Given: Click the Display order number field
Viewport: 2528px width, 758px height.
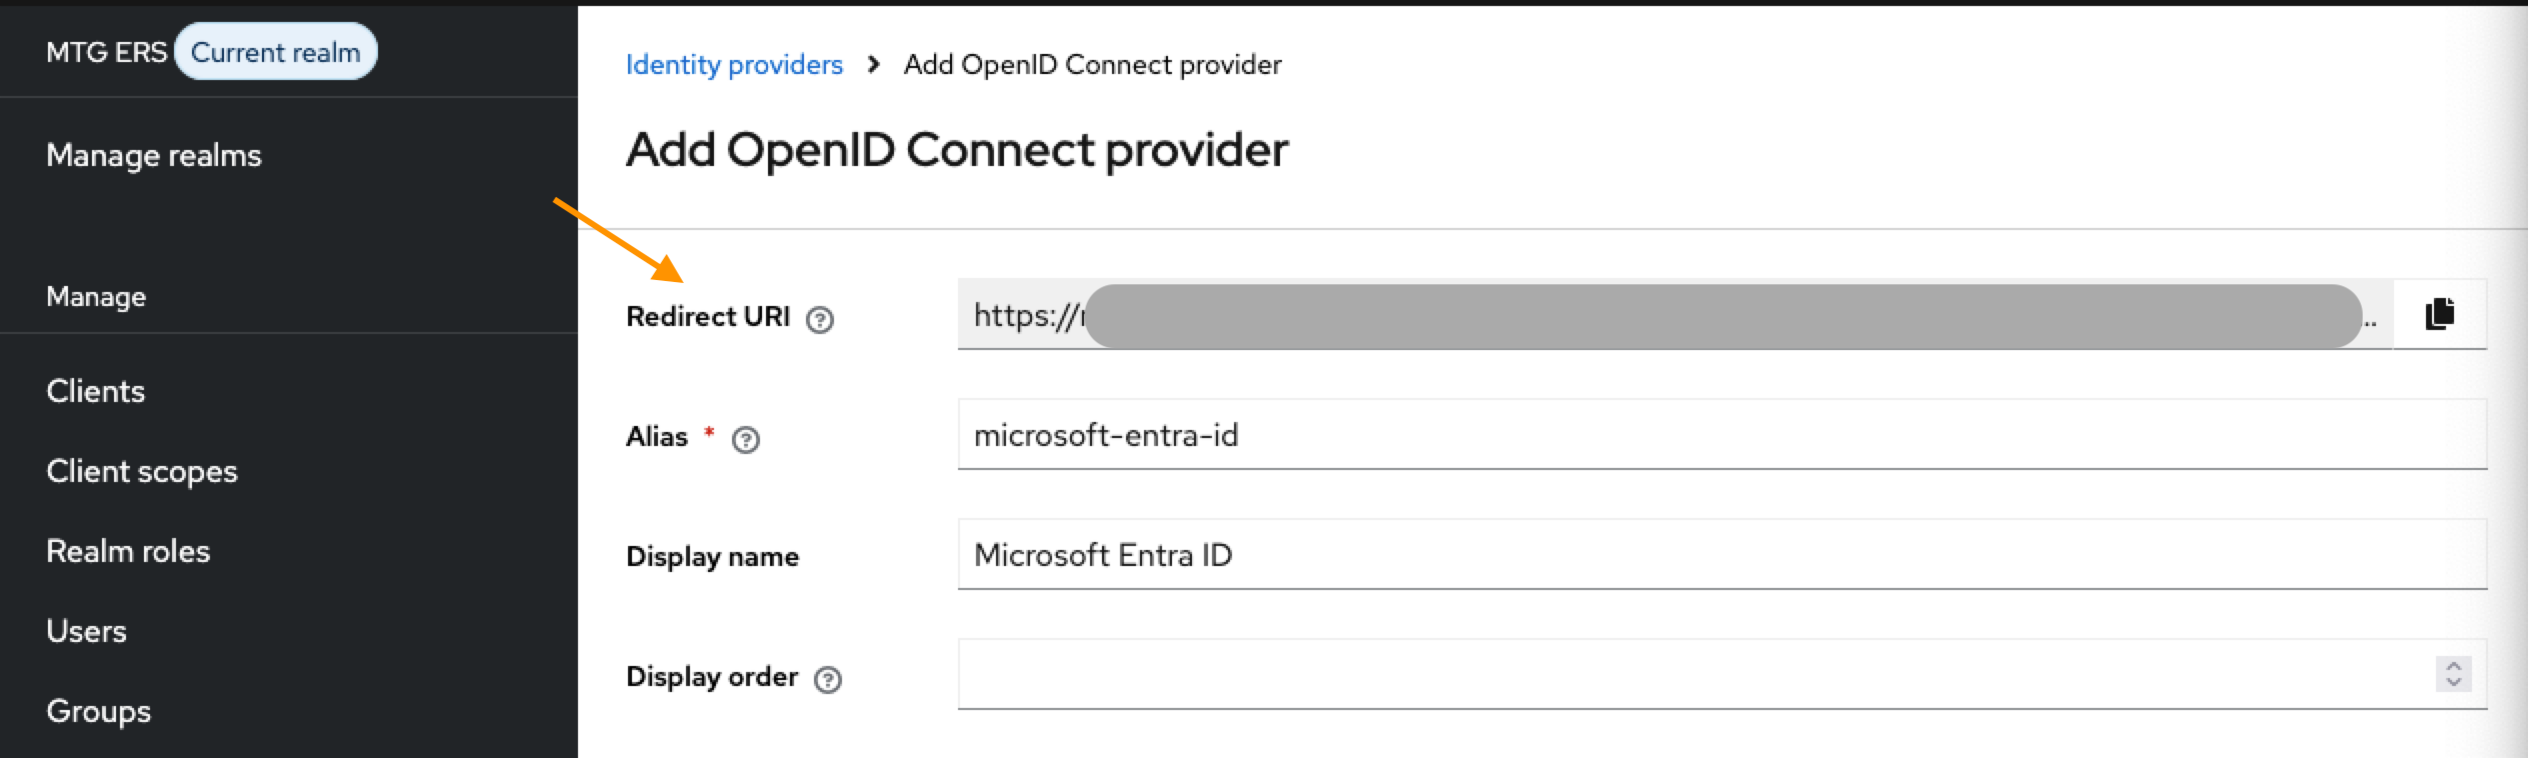Looking at the screenshot, I should pyautogui.click(x=1690, y=675).
